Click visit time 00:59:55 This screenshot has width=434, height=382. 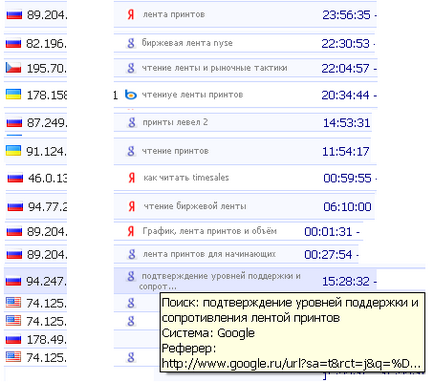(x=347, y=178)
